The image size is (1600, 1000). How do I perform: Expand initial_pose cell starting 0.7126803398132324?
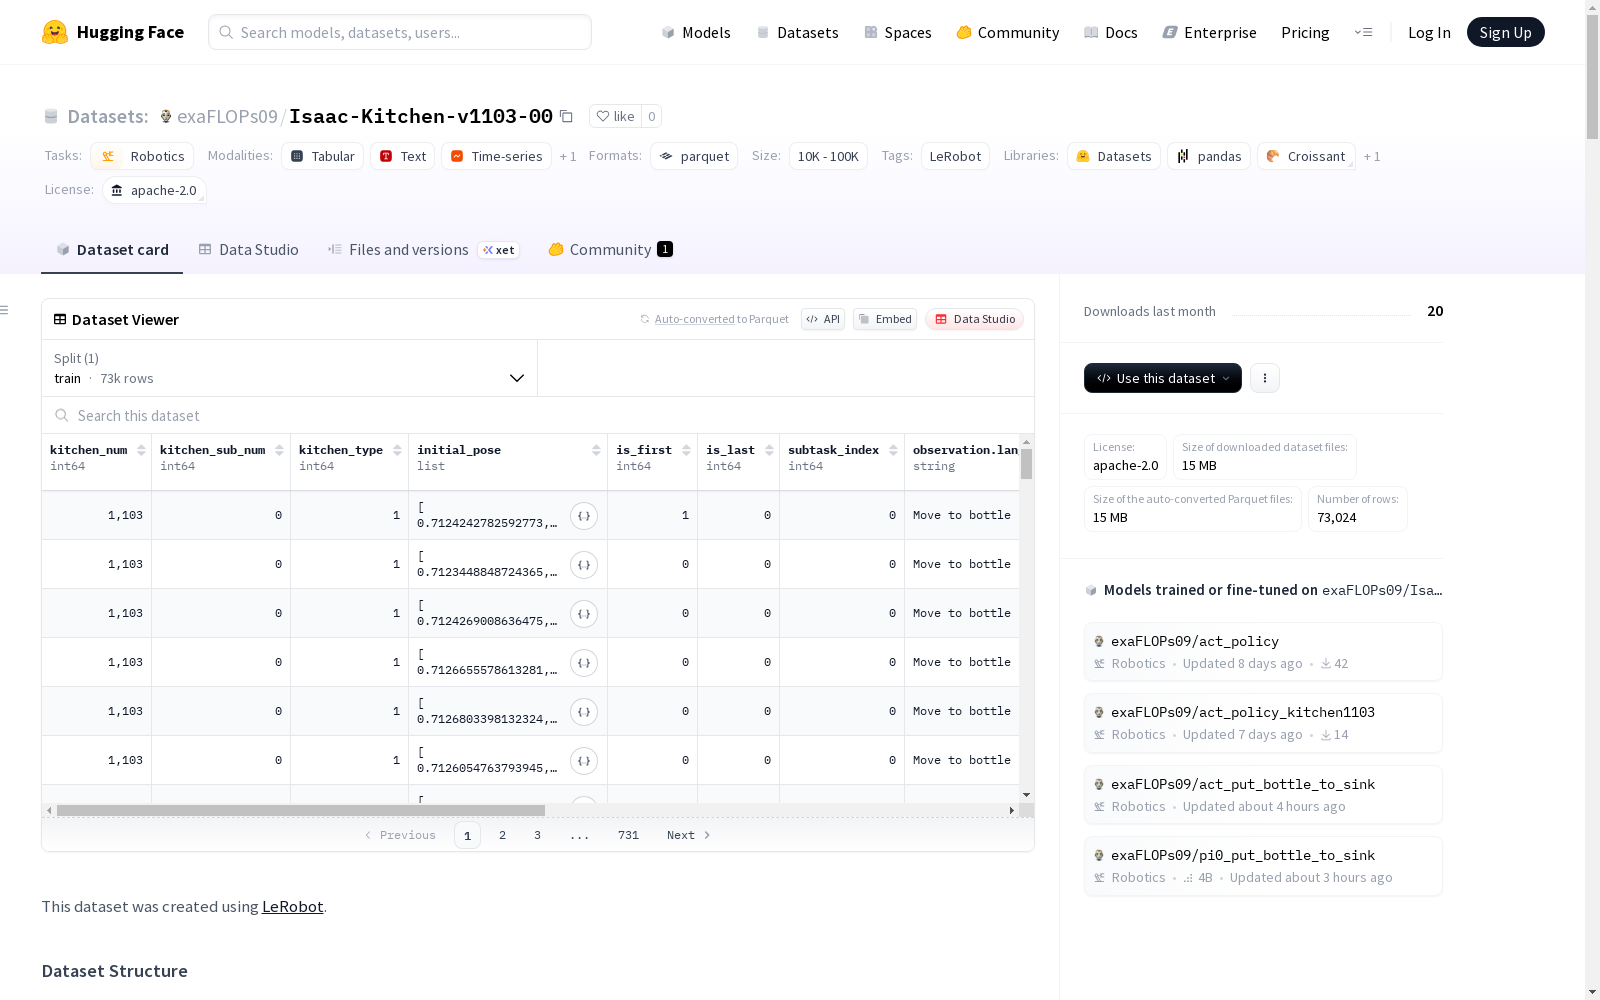(584, 712)
